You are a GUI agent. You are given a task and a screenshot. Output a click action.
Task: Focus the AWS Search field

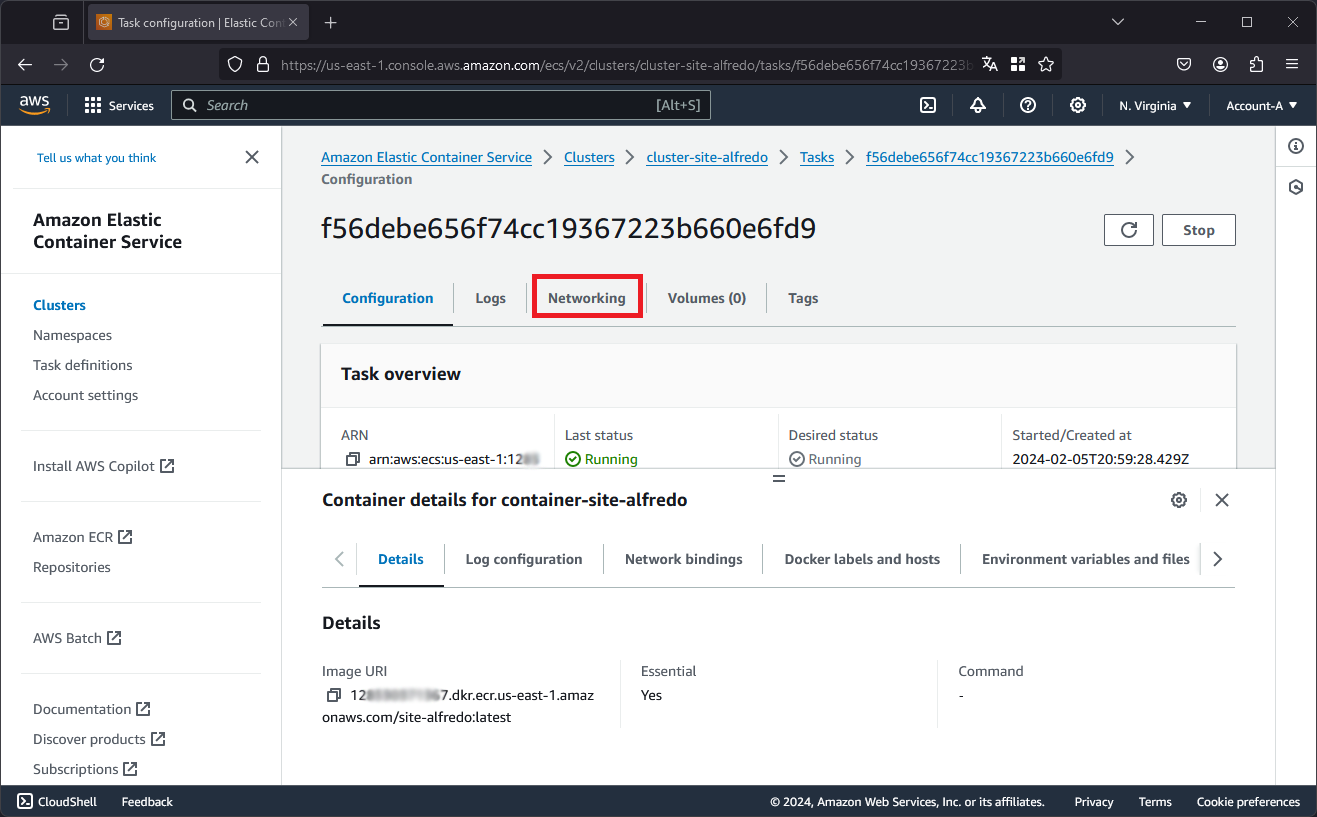pyautogui.click(x=441, y=105)
